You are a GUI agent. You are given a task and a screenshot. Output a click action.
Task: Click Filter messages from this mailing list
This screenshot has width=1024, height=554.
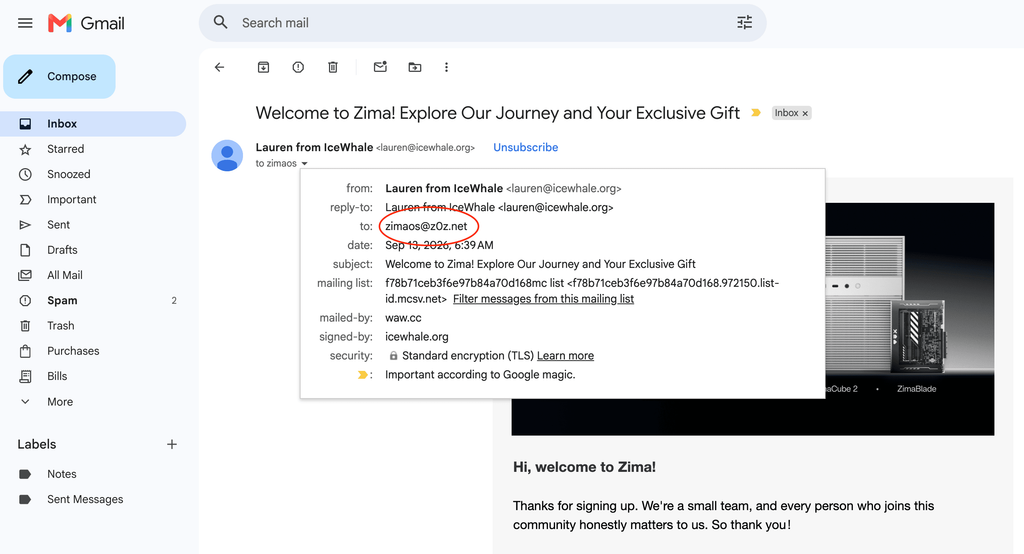[x=543, y=299]
